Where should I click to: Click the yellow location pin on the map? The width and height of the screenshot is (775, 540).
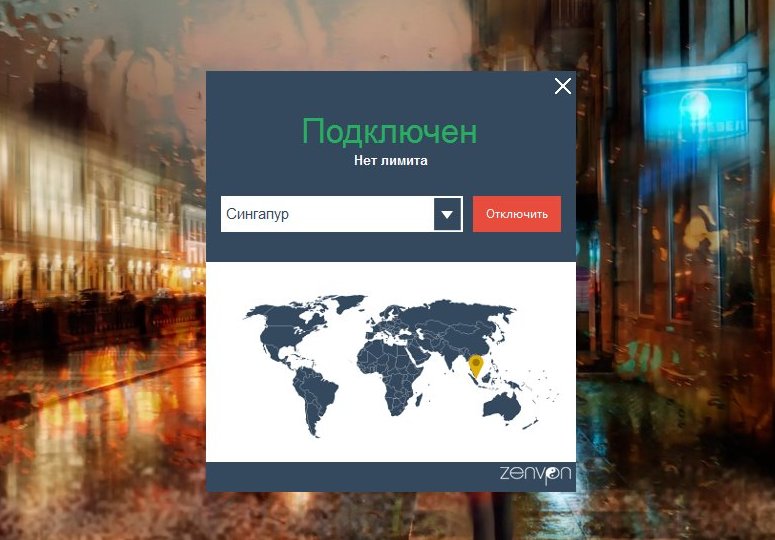click(x=476, y=366)
